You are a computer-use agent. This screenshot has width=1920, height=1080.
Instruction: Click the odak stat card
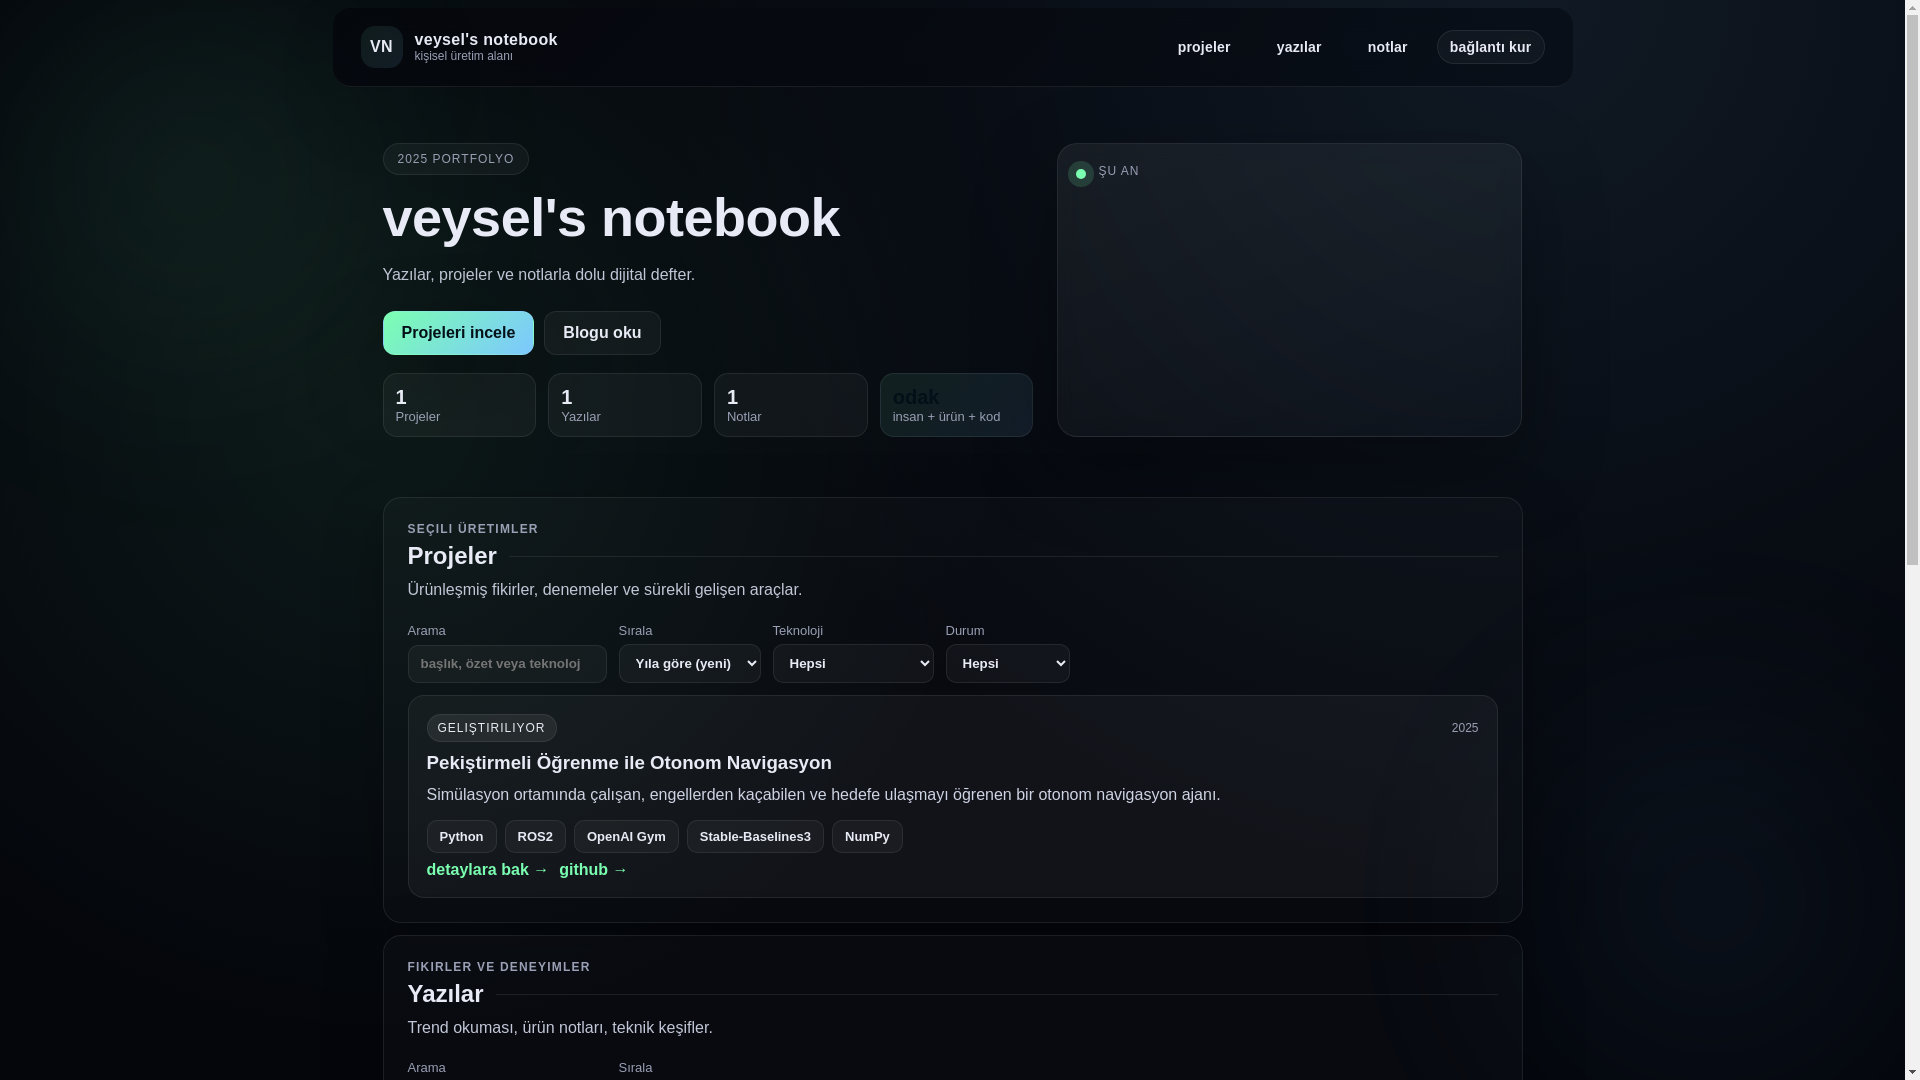click(956, 405)
